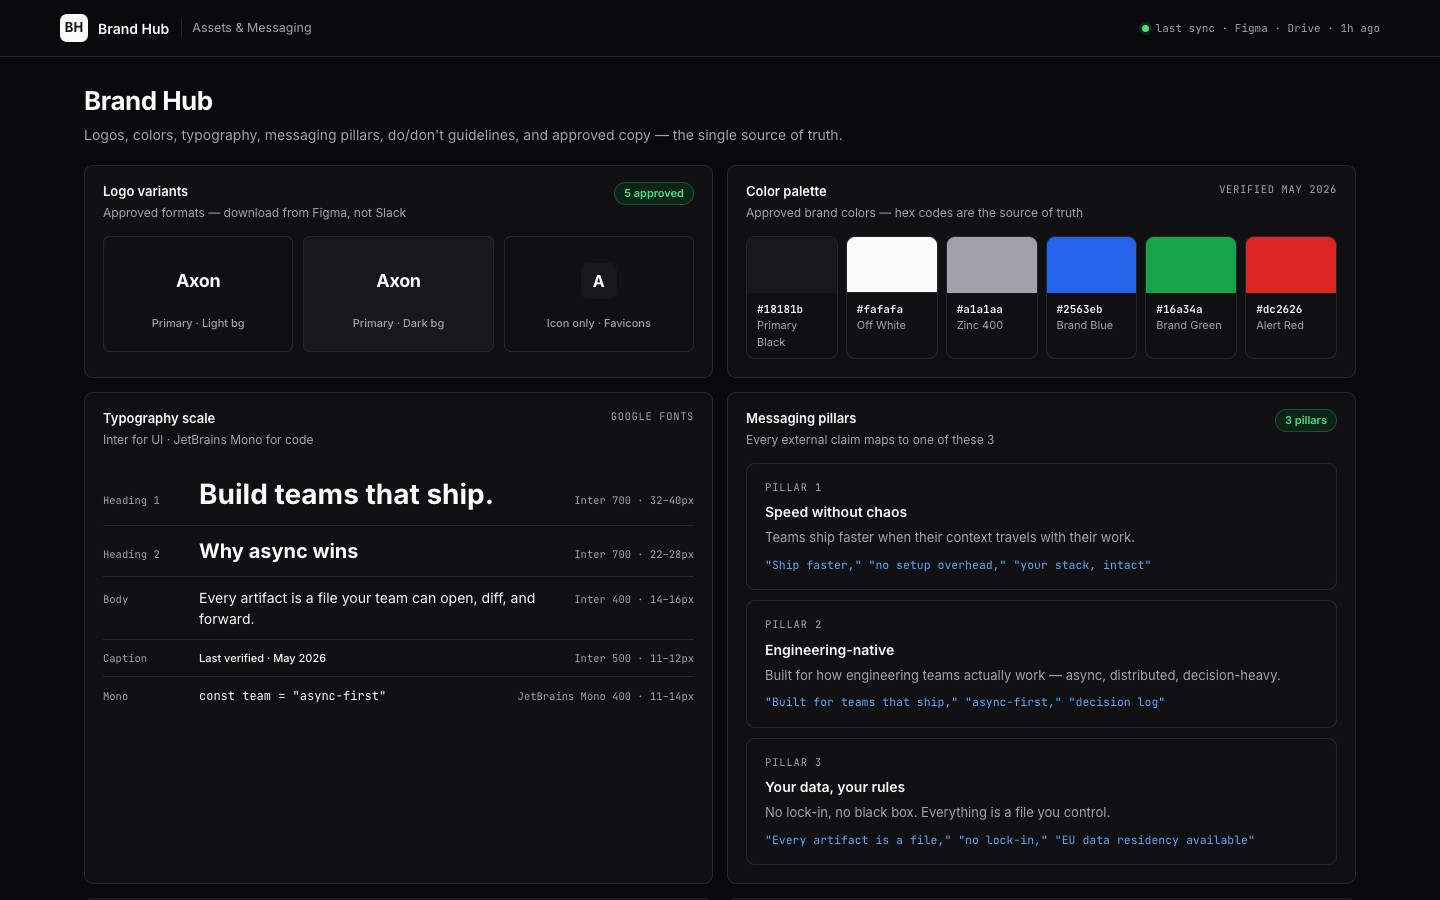Click the Heading 2 sample Why async wins
The width and height of the screenshot is (1440, 900).
(x=278, y=551)
